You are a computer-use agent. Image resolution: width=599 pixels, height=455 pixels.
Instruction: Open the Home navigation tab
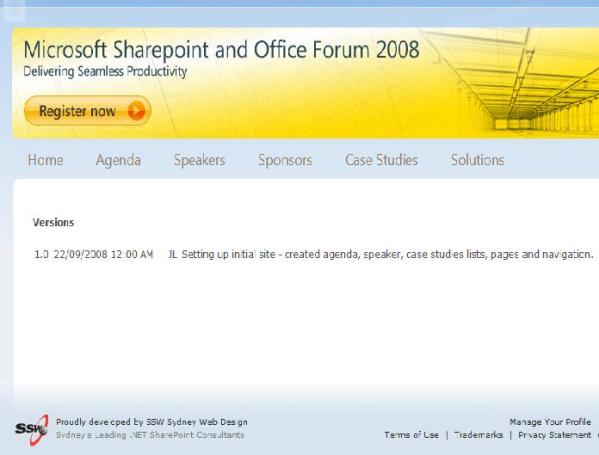pyautogui.click(x=45, y=160)
